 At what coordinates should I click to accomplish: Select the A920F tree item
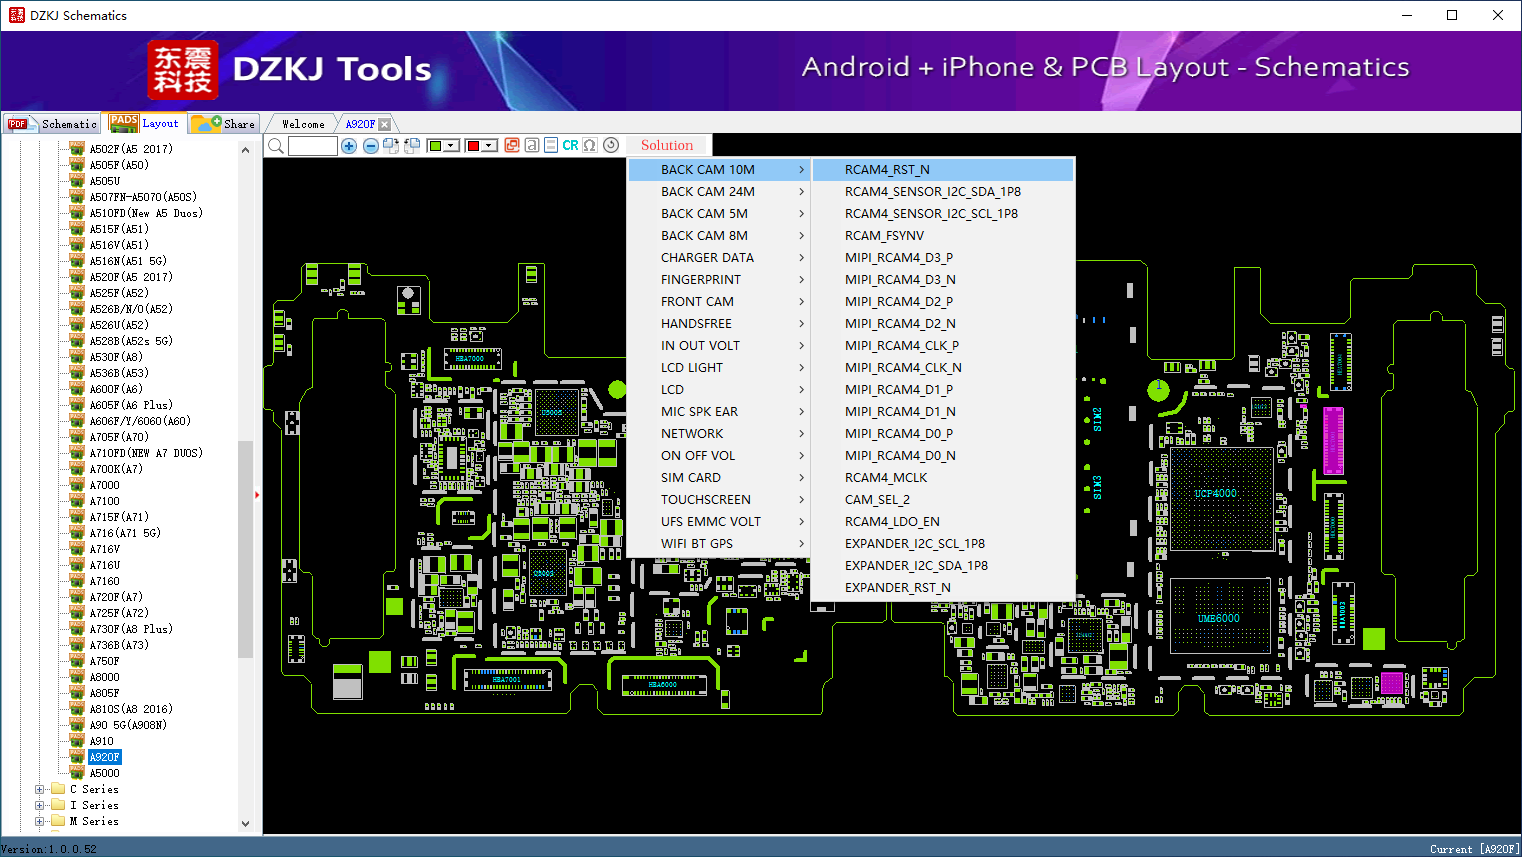104,757
